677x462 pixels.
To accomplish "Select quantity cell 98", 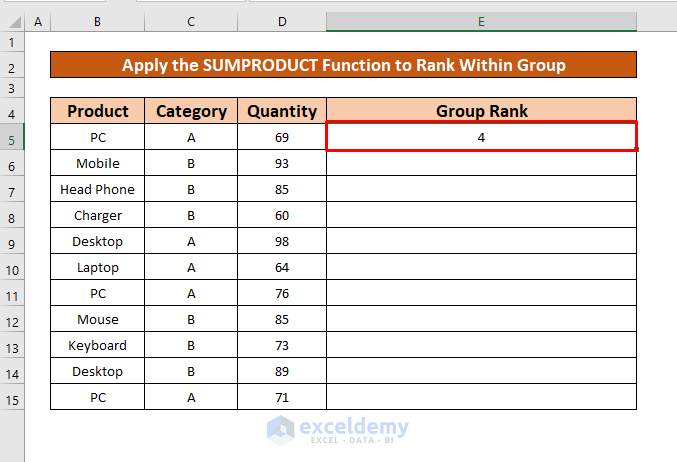I will click(x=282, y=241).
